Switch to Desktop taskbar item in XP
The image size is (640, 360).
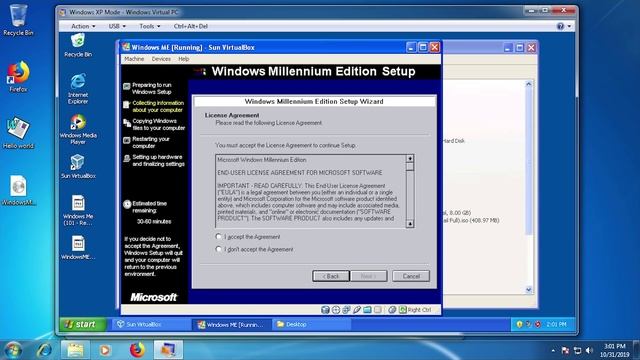tap(311, 324)
